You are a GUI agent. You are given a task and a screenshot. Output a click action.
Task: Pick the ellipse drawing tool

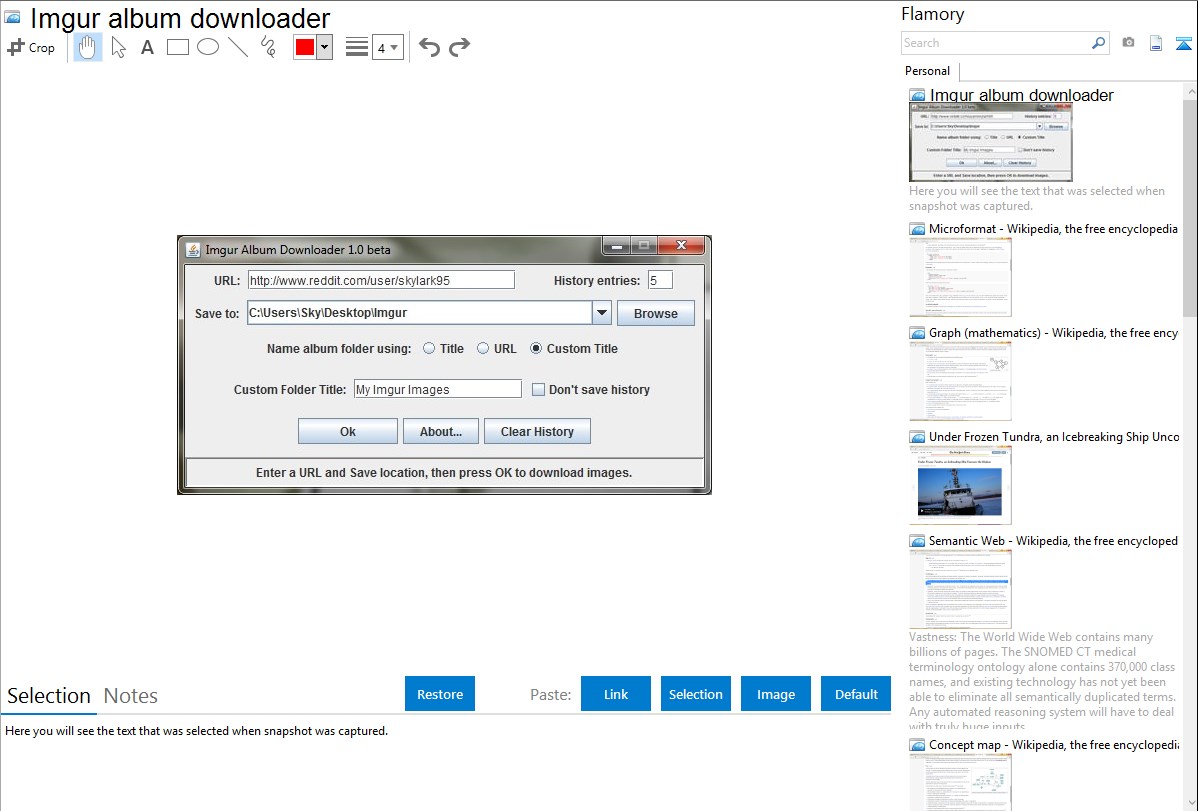tap(208, 47)
